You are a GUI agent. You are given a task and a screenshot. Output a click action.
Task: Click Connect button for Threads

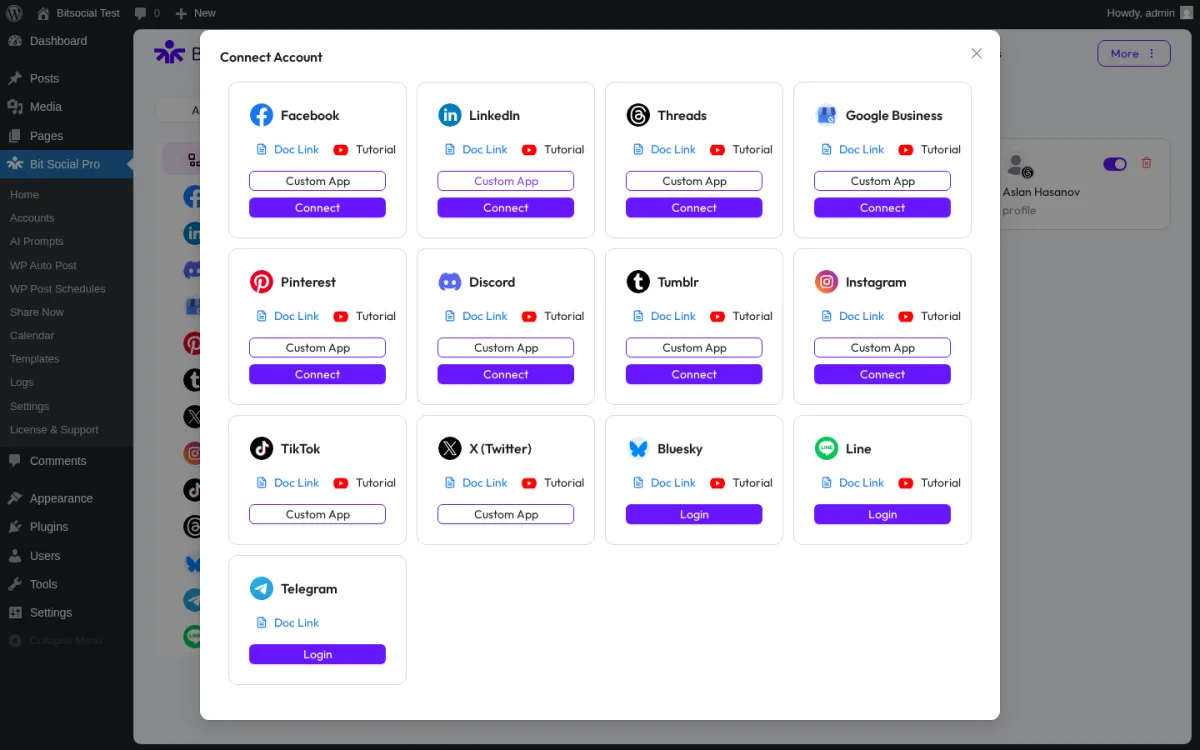coord(694,208)
